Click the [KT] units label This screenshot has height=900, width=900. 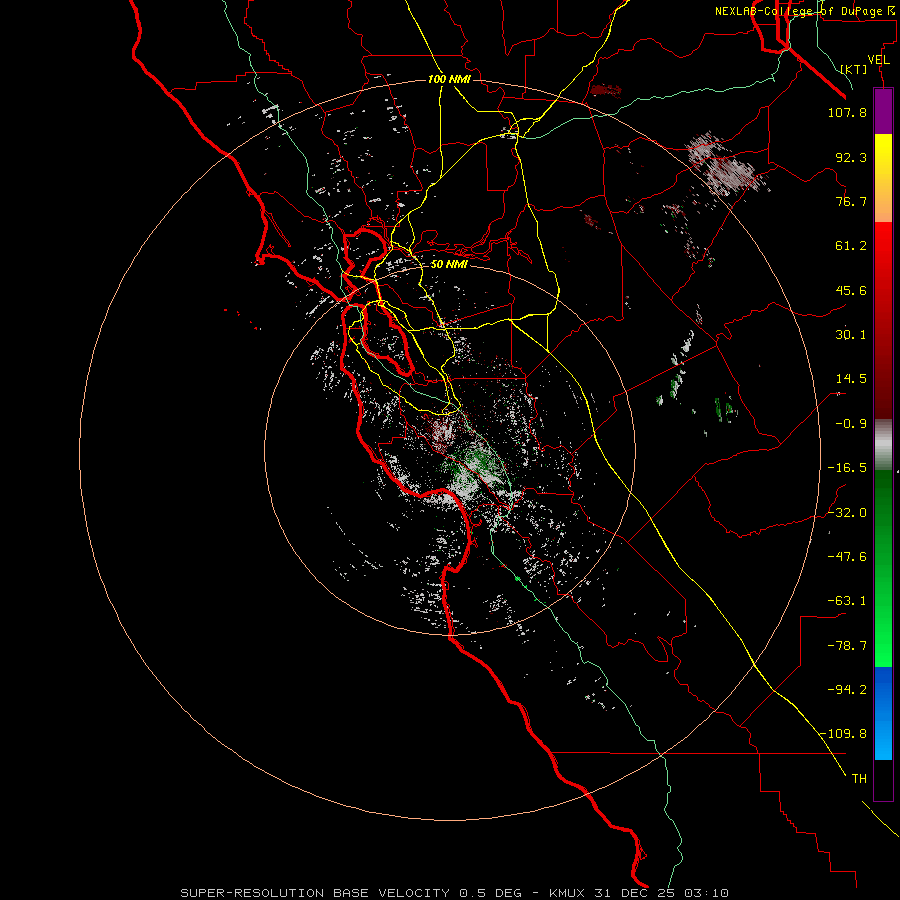(x=854, y=69)
